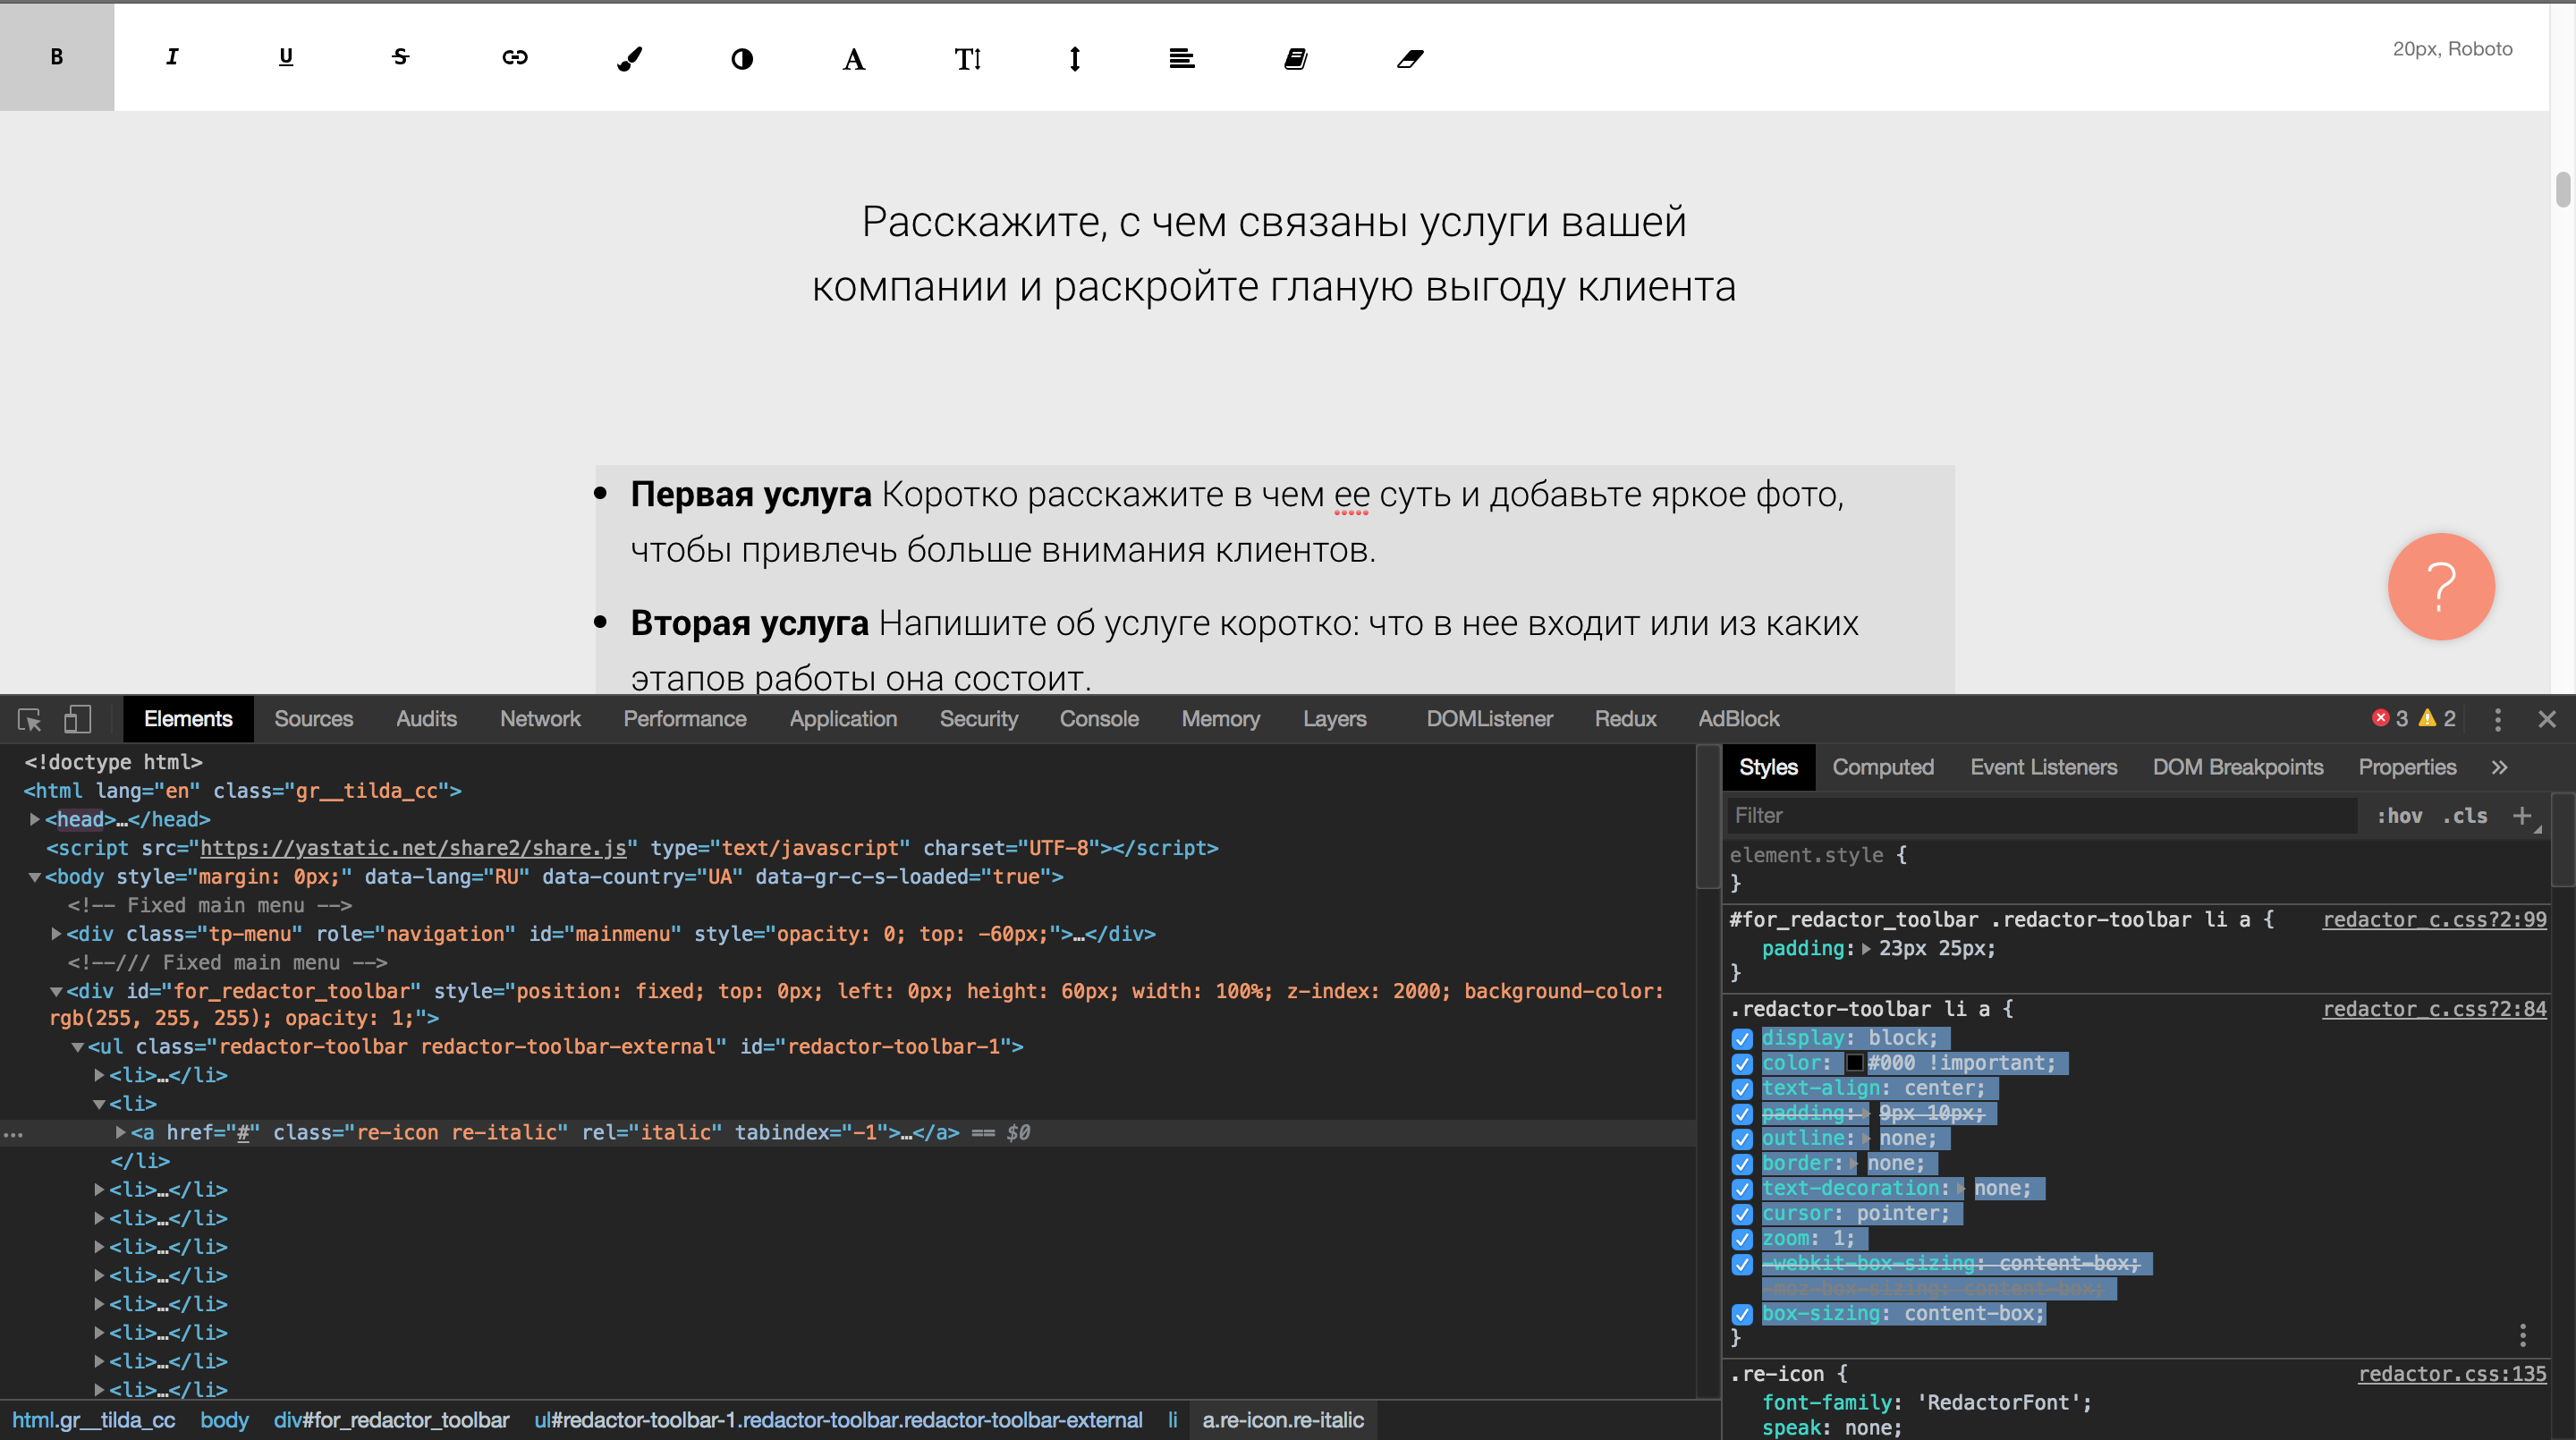Collapse the opened li node
Image resolution: width=2576 pixels, height=1440 pixels.
click(x=100, y=1104)
